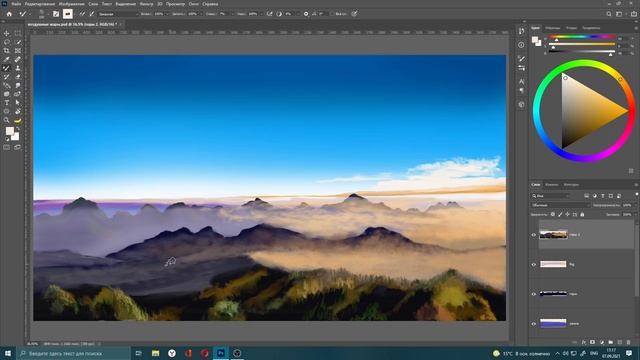This screenshot has height=360, width=640.
Task: Select the Lasso tool
Action: tap(7, 42)
